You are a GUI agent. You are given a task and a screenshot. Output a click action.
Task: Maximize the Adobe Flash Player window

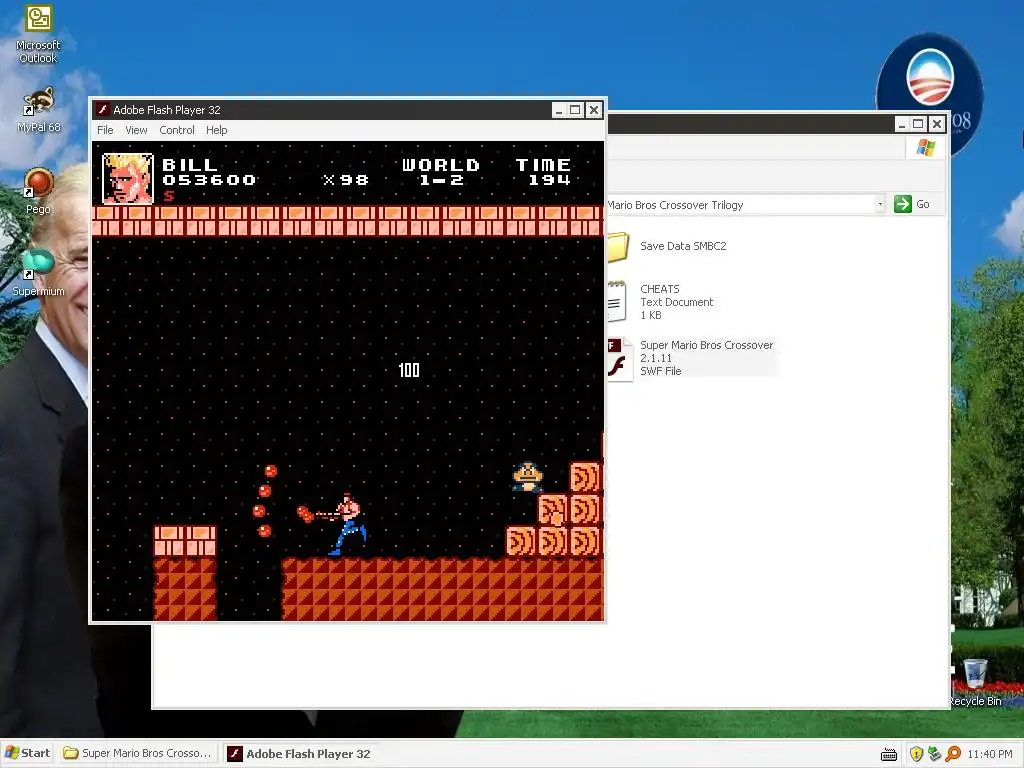click(x=575, y=110)
